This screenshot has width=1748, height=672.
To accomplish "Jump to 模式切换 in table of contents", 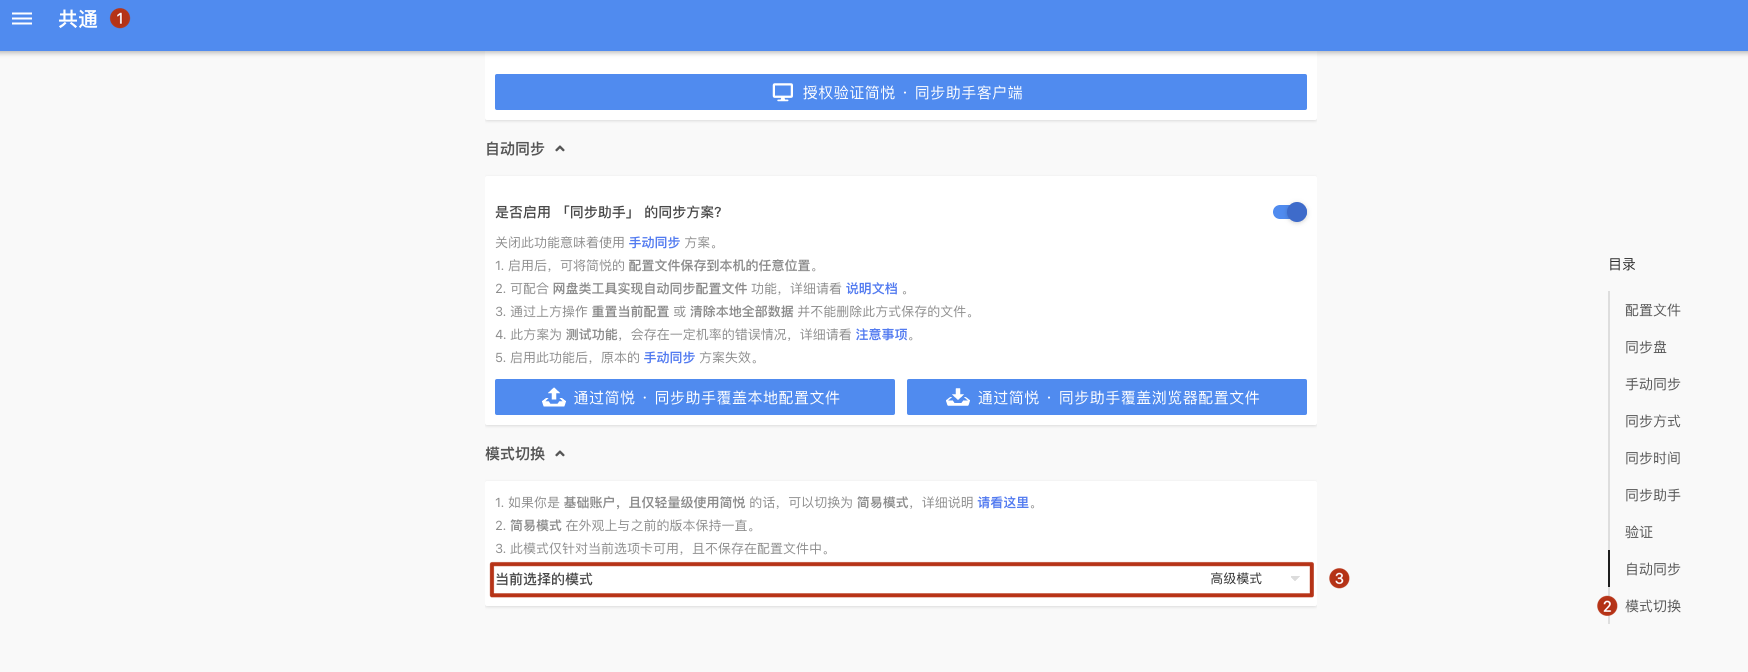I will point(1653,606).
